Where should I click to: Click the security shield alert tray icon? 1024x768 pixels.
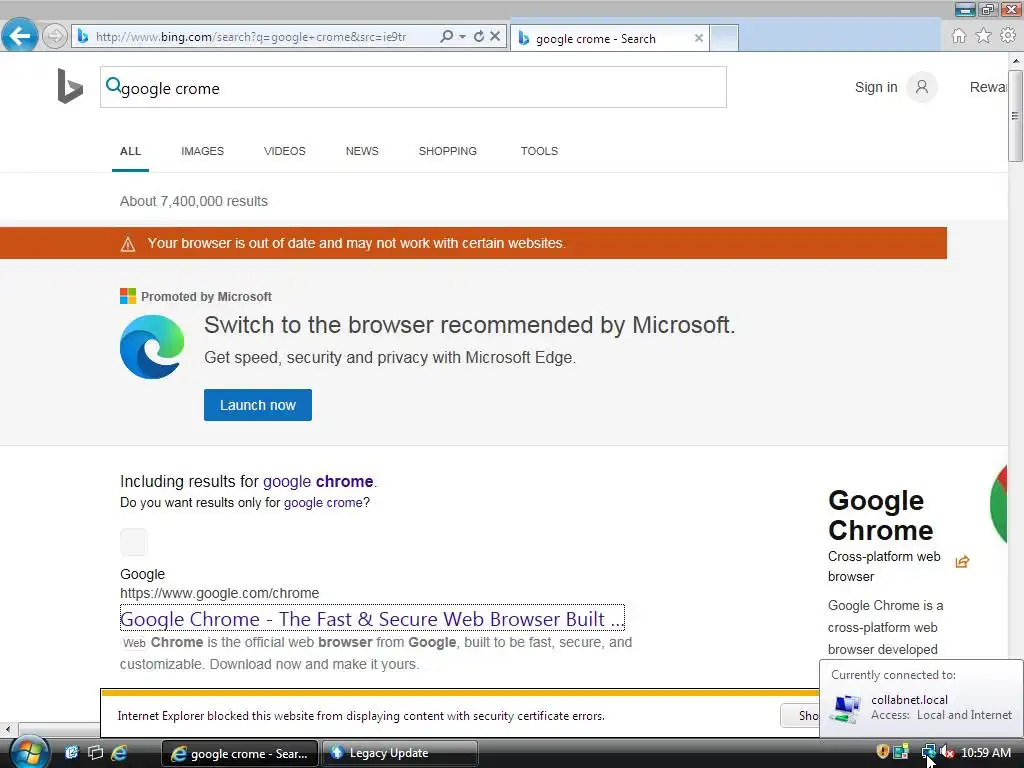882,752
